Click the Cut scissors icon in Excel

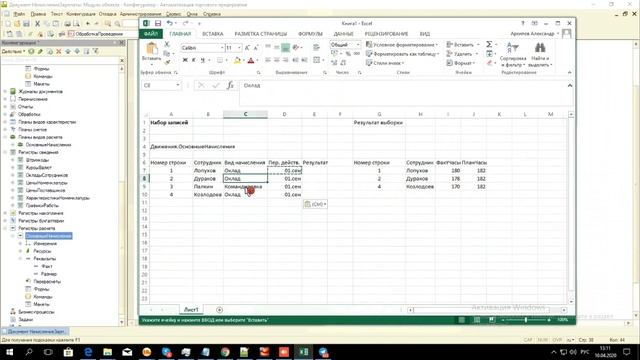tap(167, 44)
